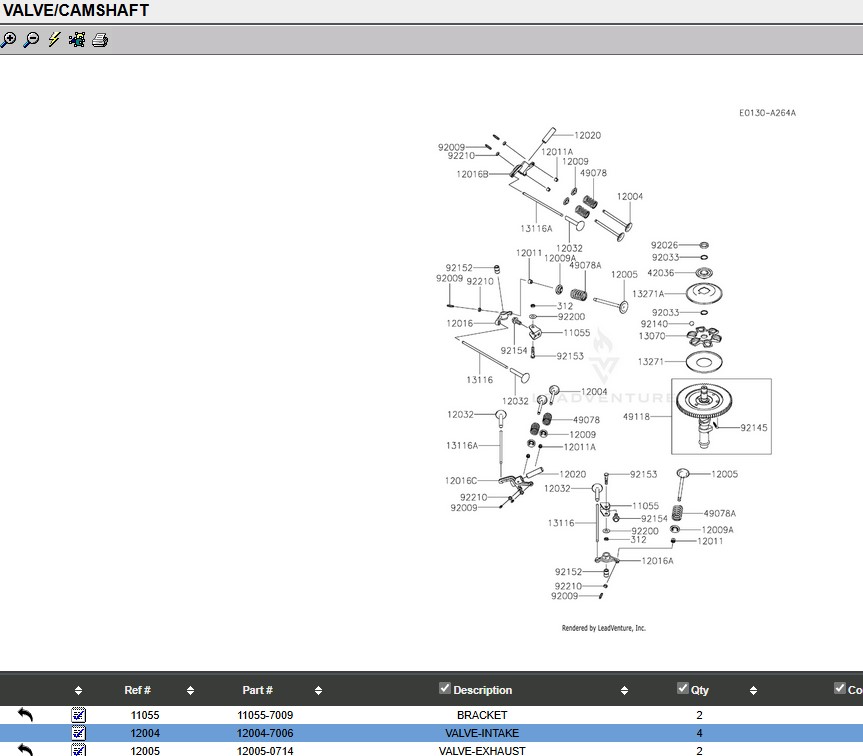Select part number 12004-7006
This screenshot has height=756, width=863.
pyautogui.click(x=265, y=733)
